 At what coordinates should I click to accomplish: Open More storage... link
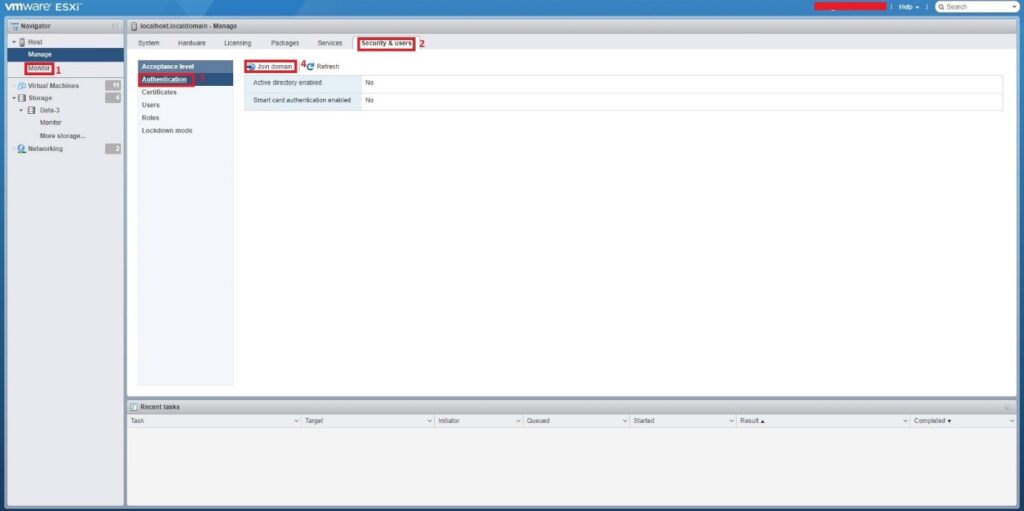(x=62, y=135)
